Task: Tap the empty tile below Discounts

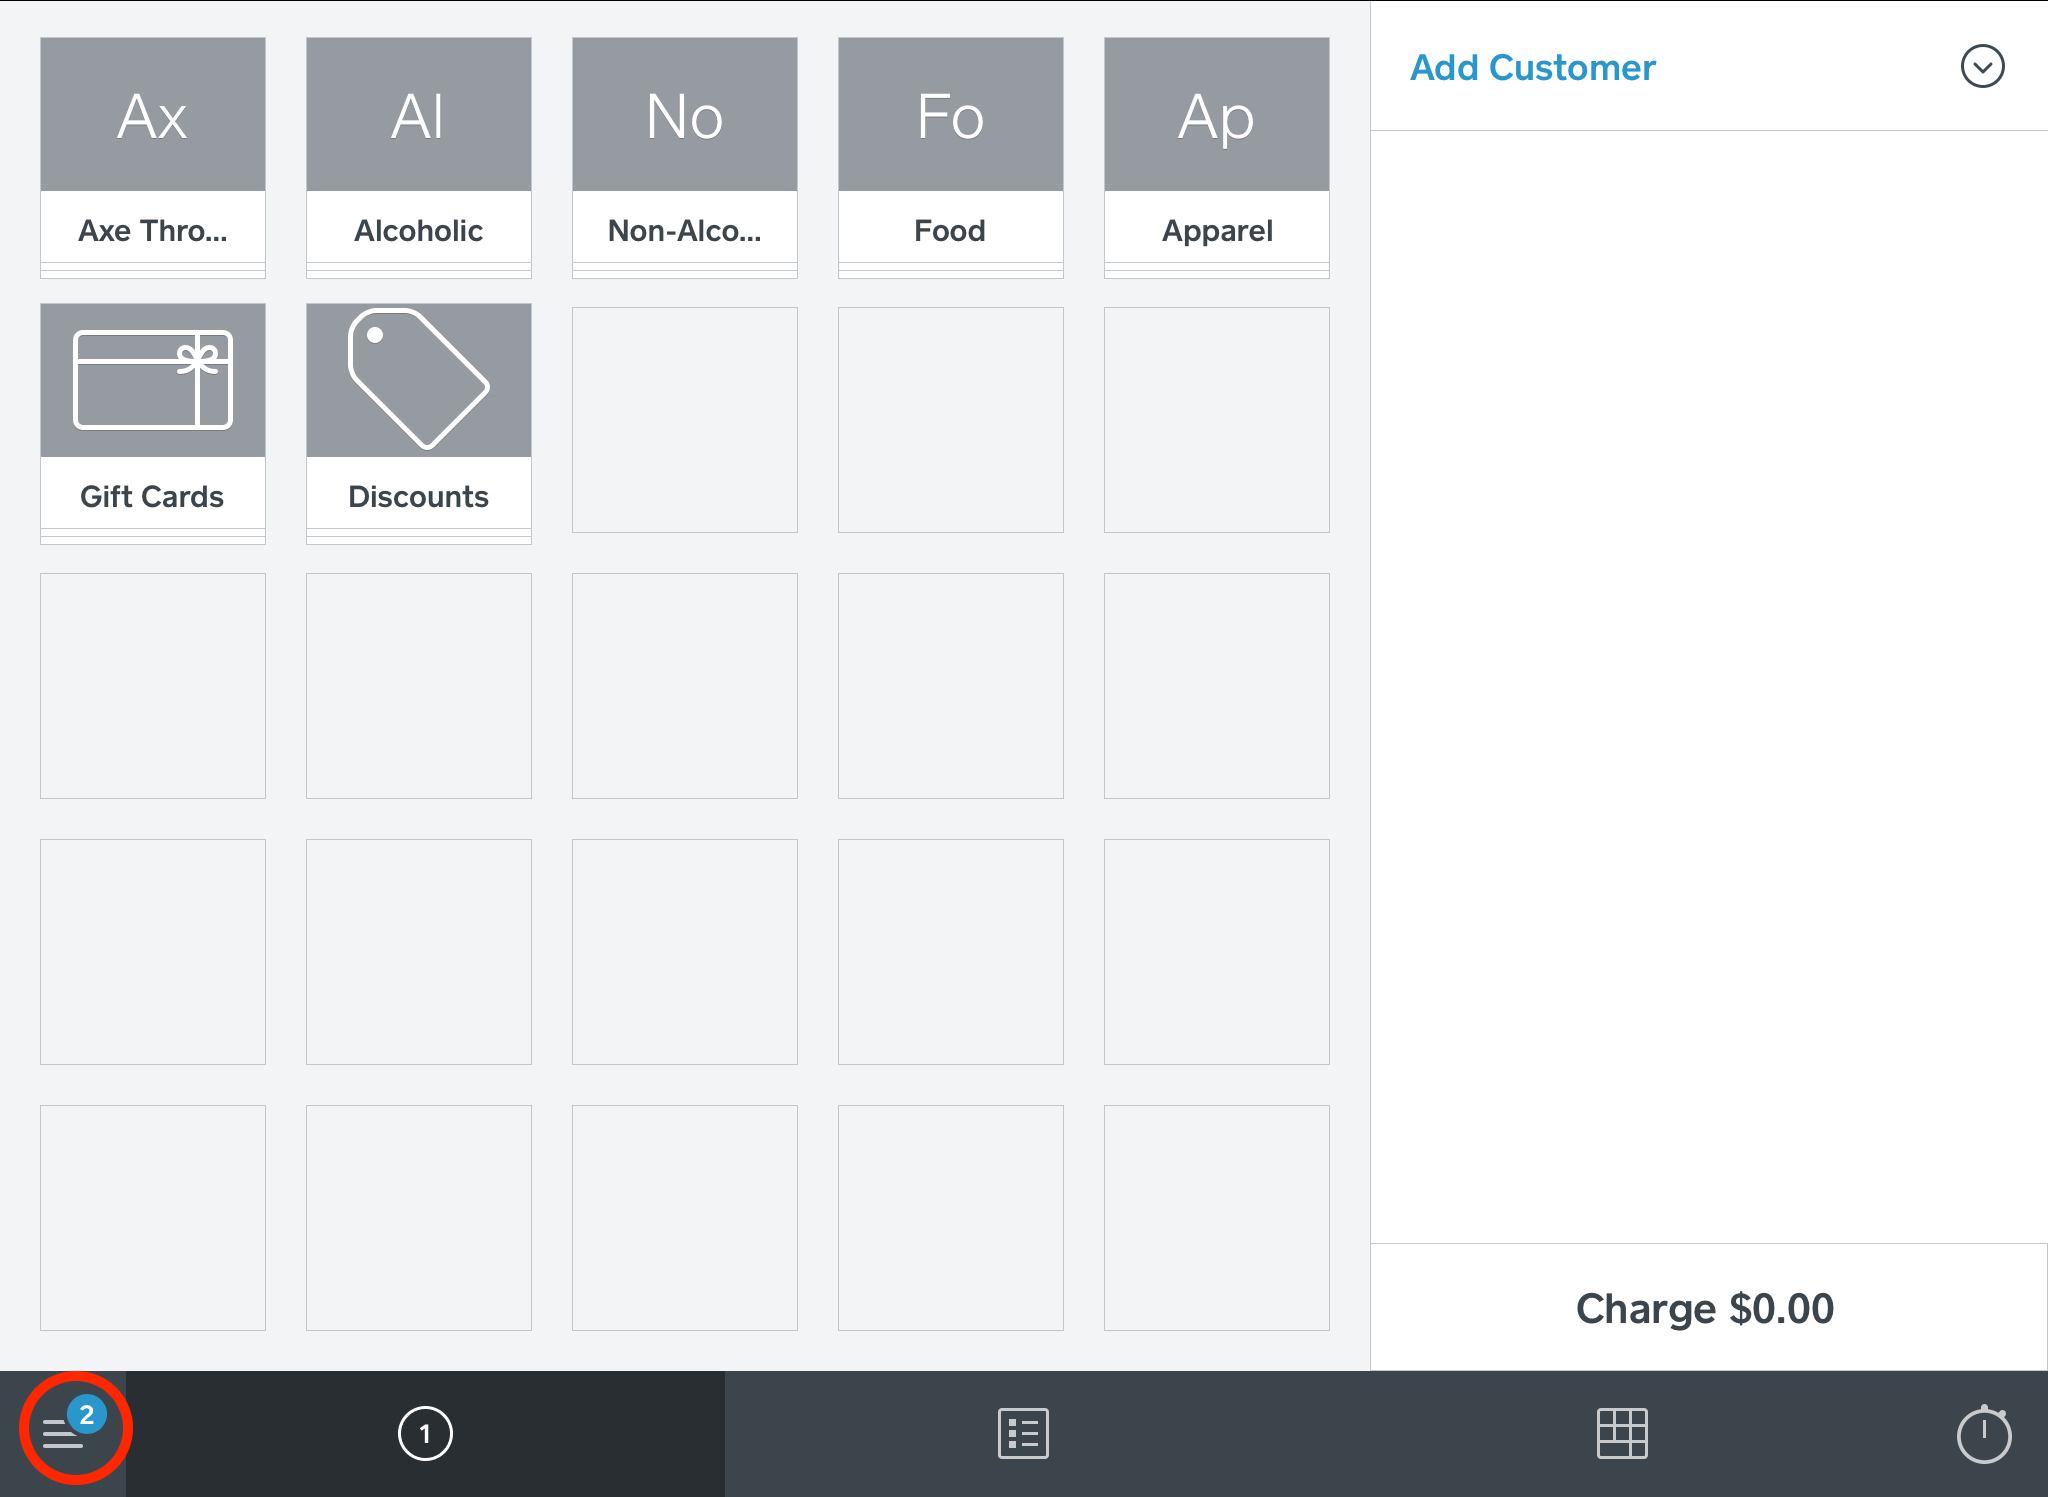Action: coord(419,686)
